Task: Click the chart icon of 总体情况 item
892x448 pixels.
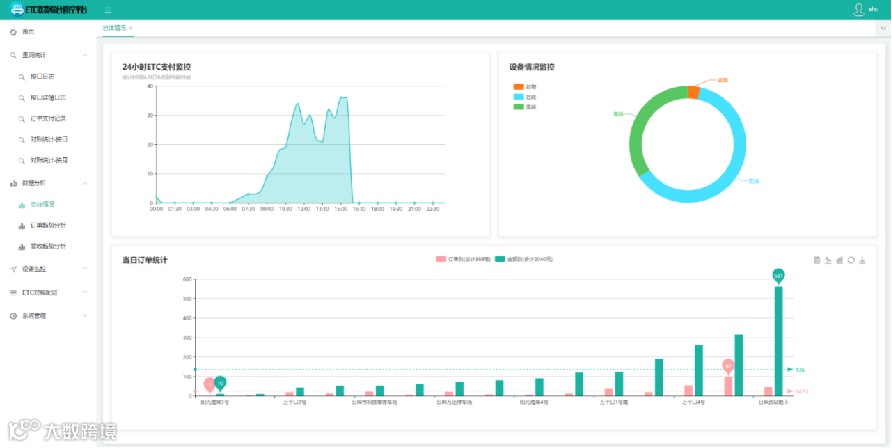Action: pos(22,205)
